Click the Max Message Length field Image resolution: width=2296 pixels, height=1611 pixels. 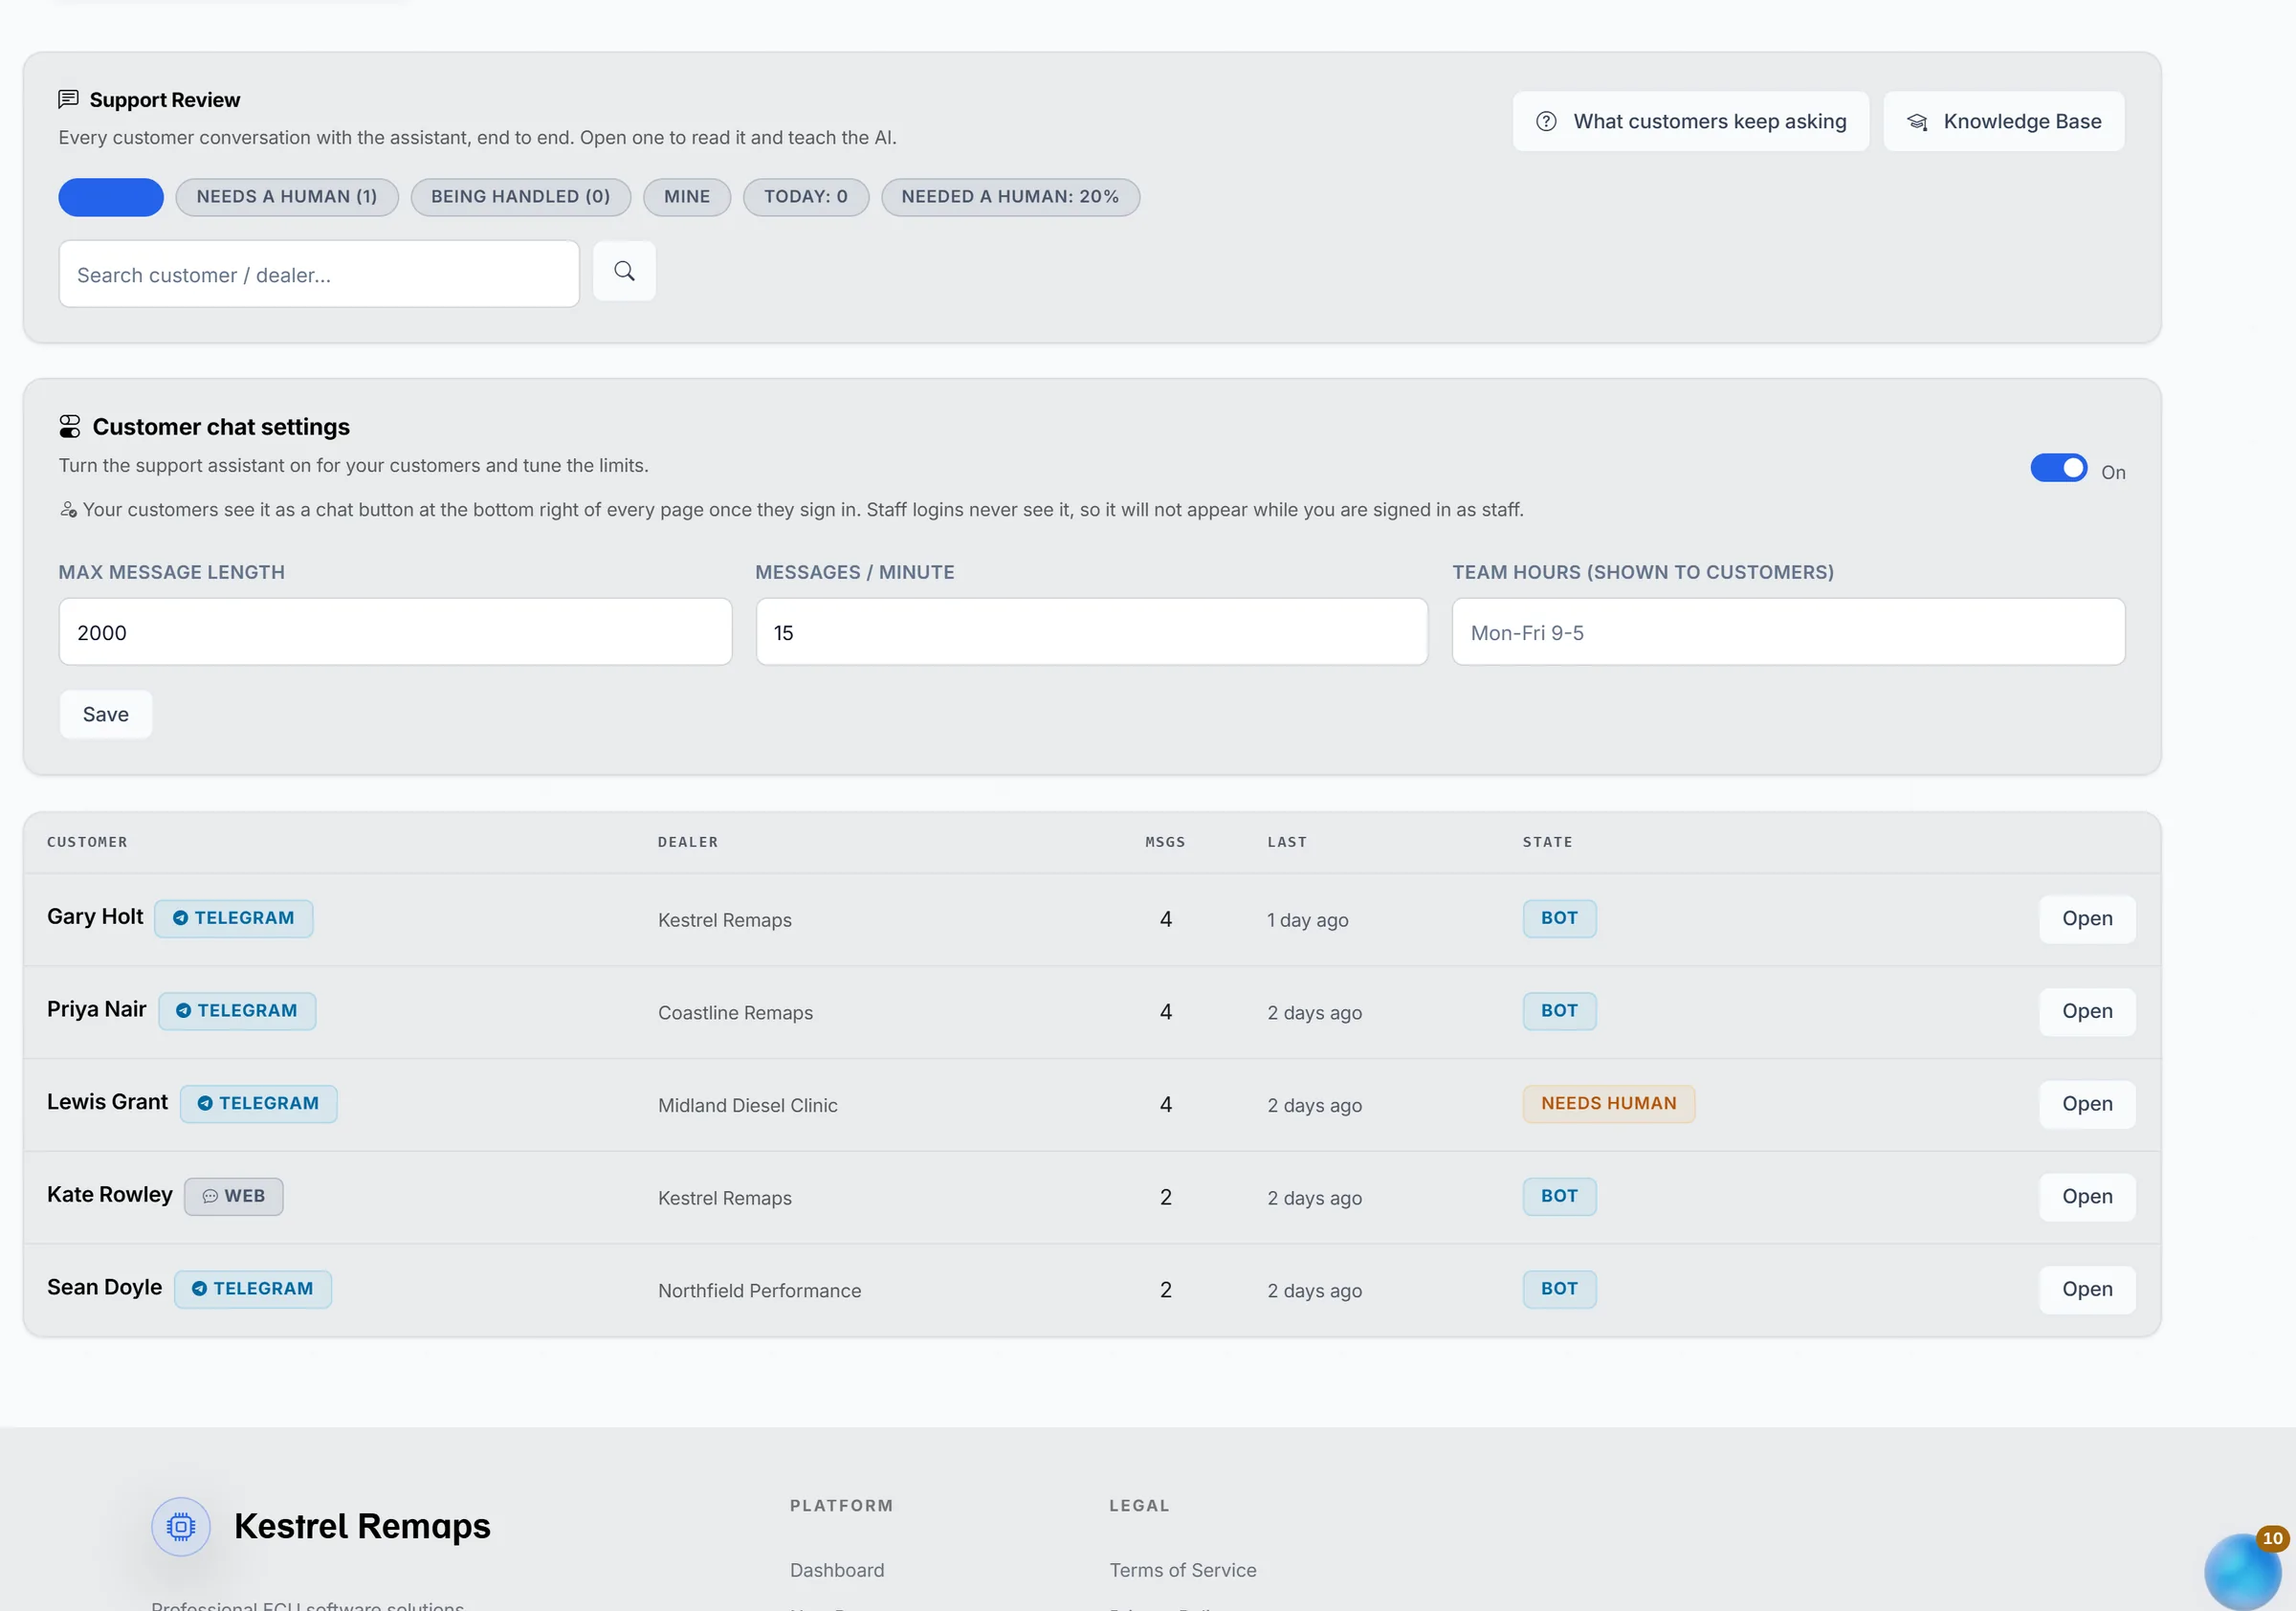pos(395,632)
